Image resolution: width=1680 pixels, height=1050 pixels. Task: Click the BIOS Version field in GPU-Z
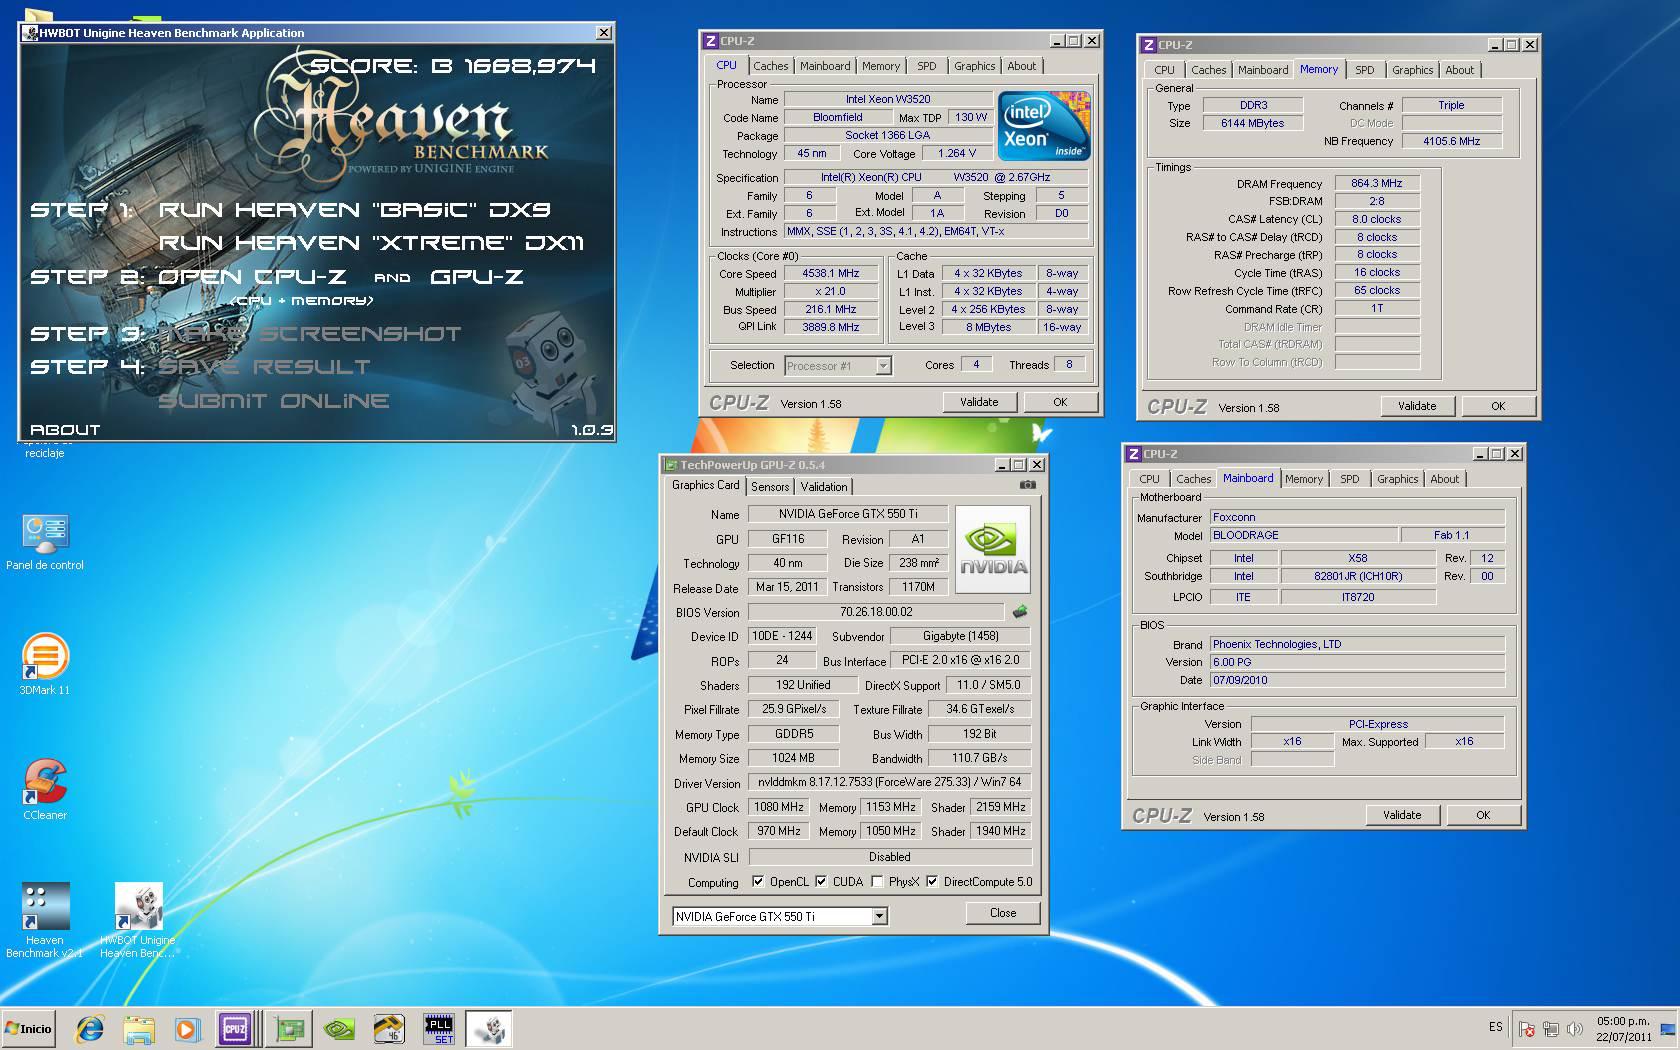click(876, 612)
